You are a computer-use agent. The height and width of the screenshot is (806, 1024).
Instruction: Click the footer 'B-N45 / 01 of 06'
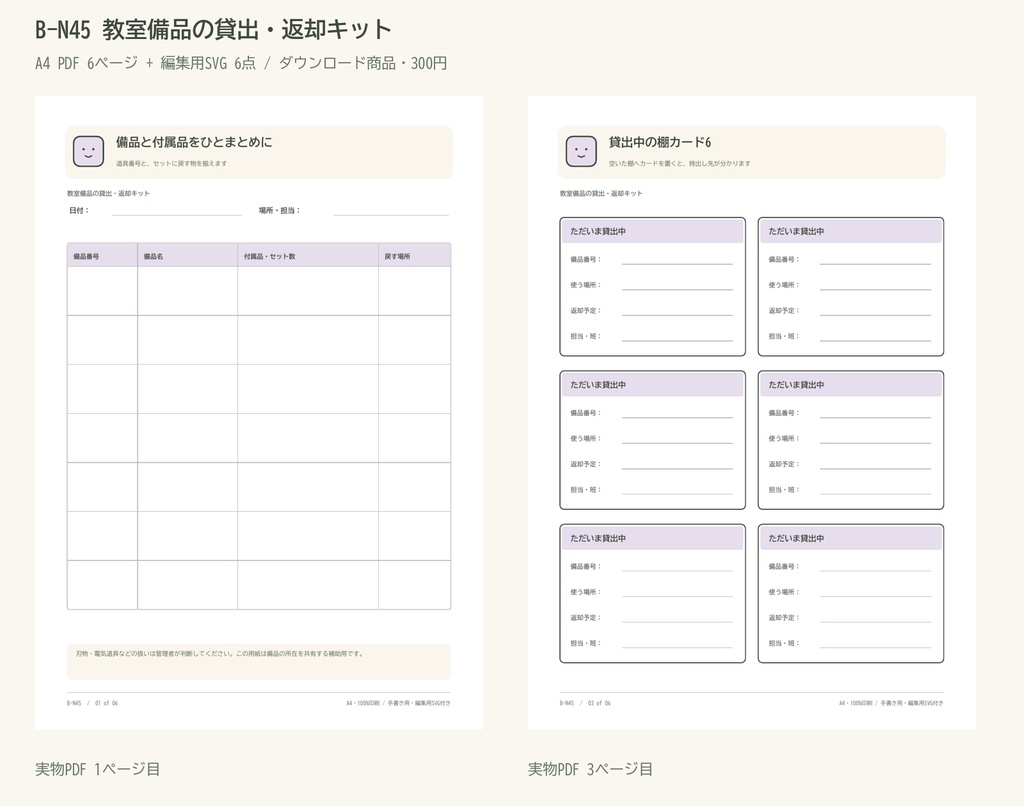pos(92,703)
